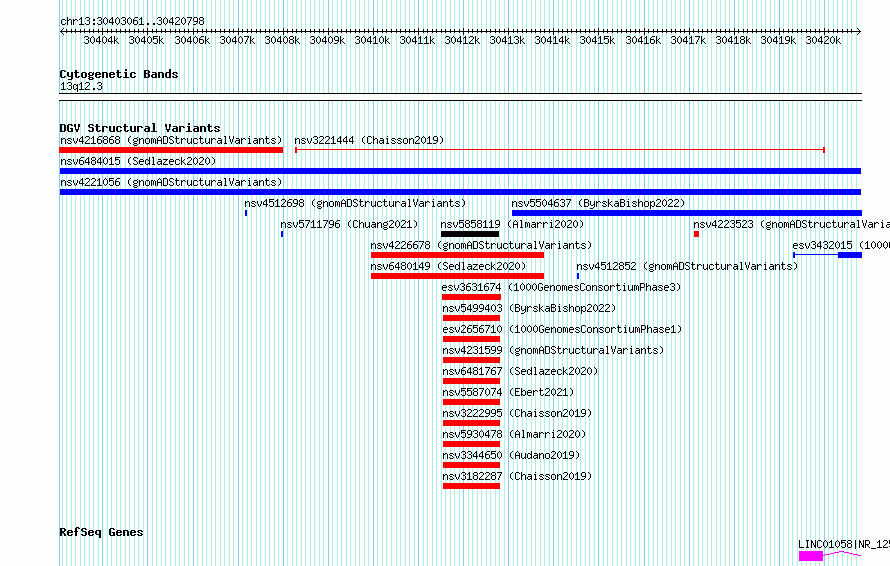Click the 30410k ruler position
The width and height of the screenshot is (890, 566).
(x=372, y=40)
